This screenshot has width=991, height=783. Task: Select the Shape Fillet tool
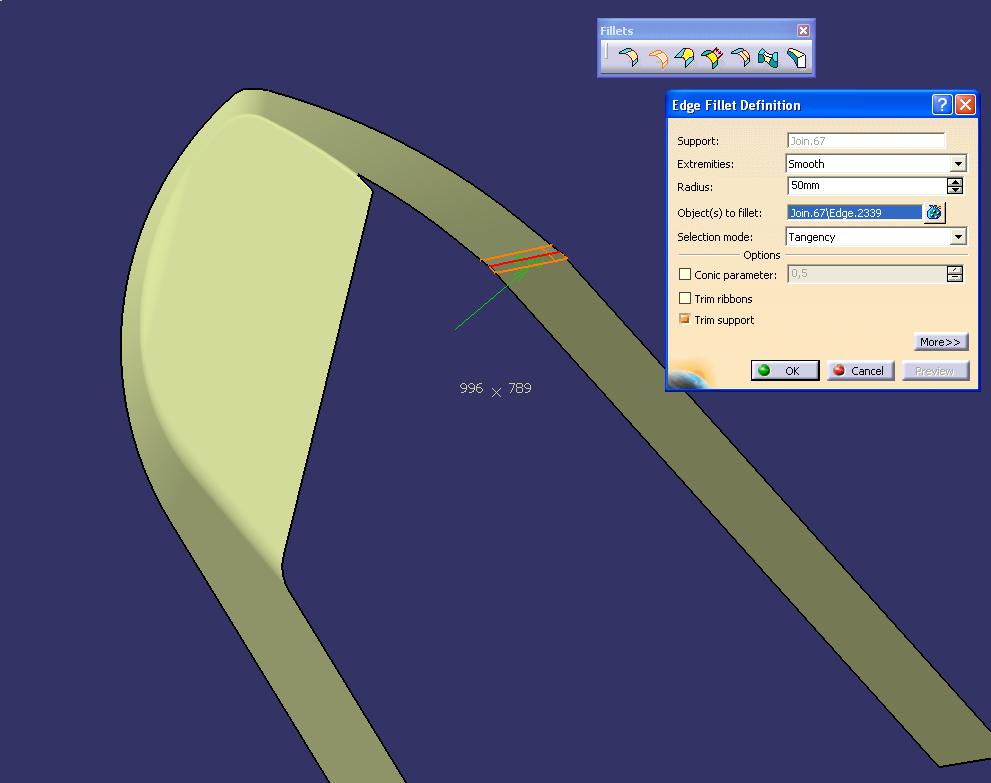click(x=628, y=58)
